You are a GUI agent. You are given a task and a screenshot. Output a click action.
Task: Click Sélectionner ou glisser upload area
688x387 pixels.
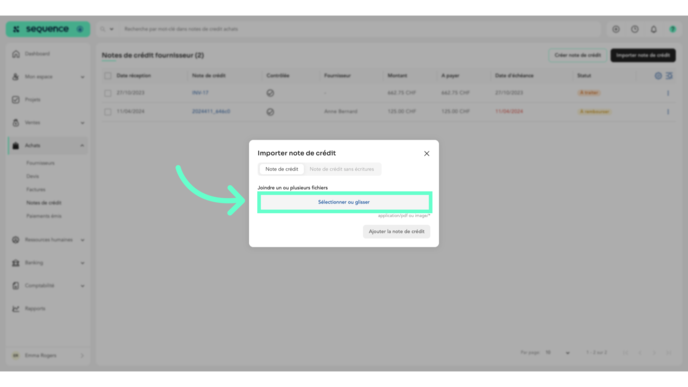pos(344,202)
